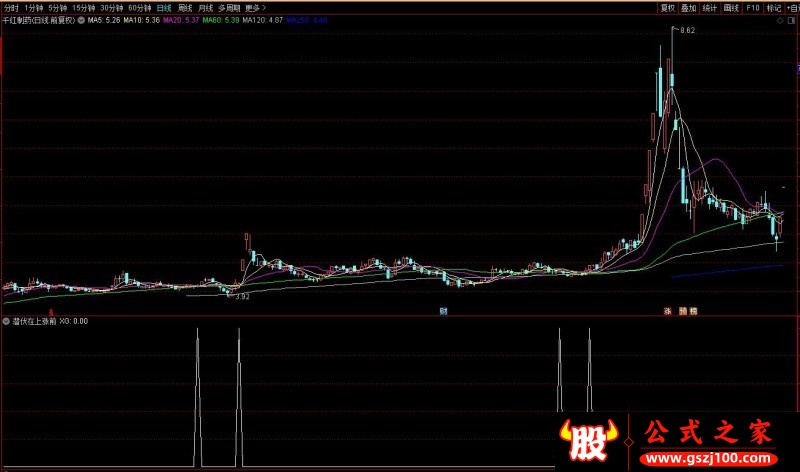The height and width of the screenshot is (472, 800).
Task: Click the 3.92 low price label
Action: click(x=242, y=297)
